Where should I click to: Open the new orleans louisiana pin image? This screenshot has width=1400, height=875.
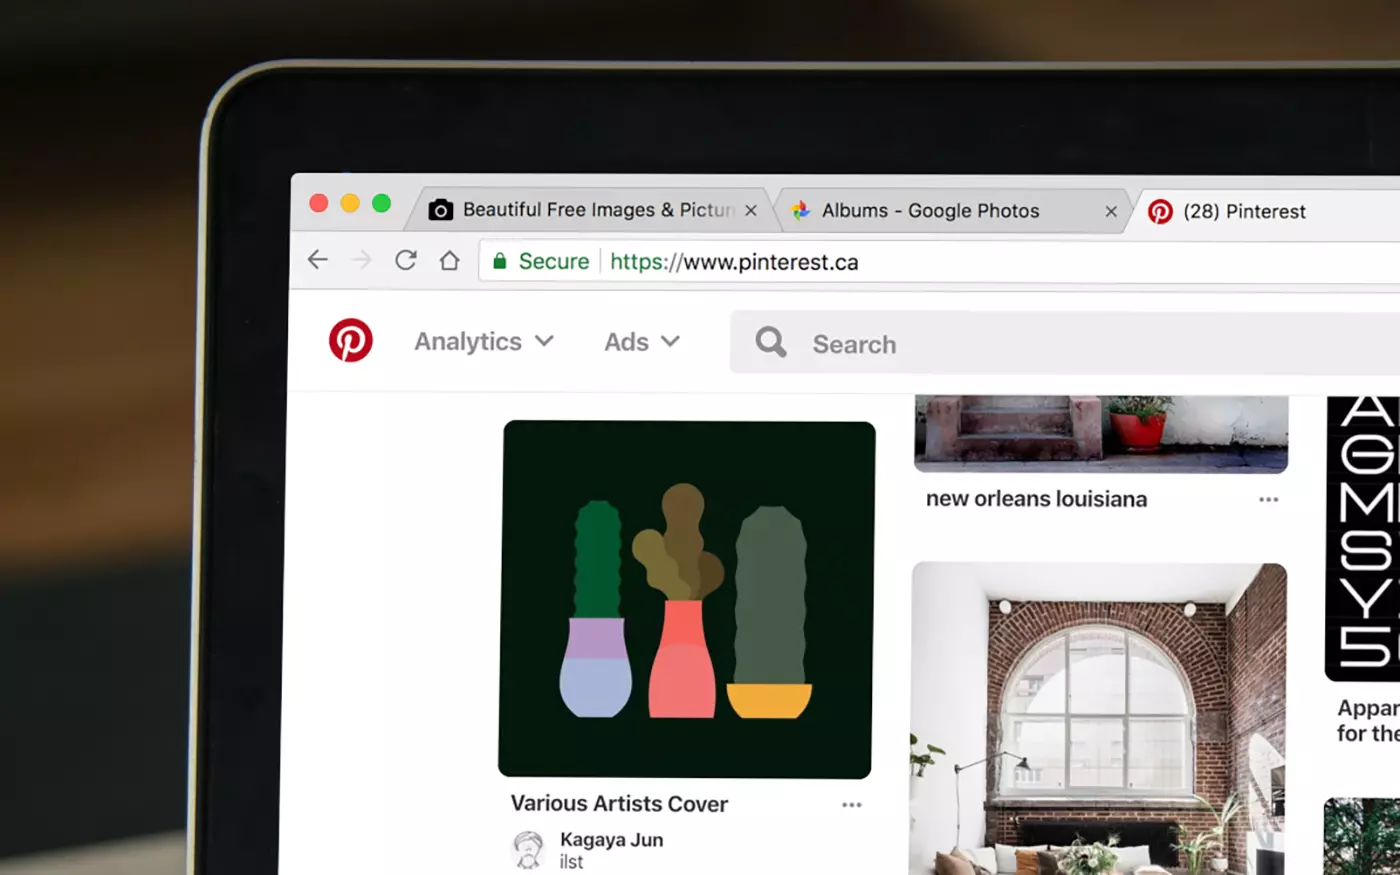tap(1101, 434)
